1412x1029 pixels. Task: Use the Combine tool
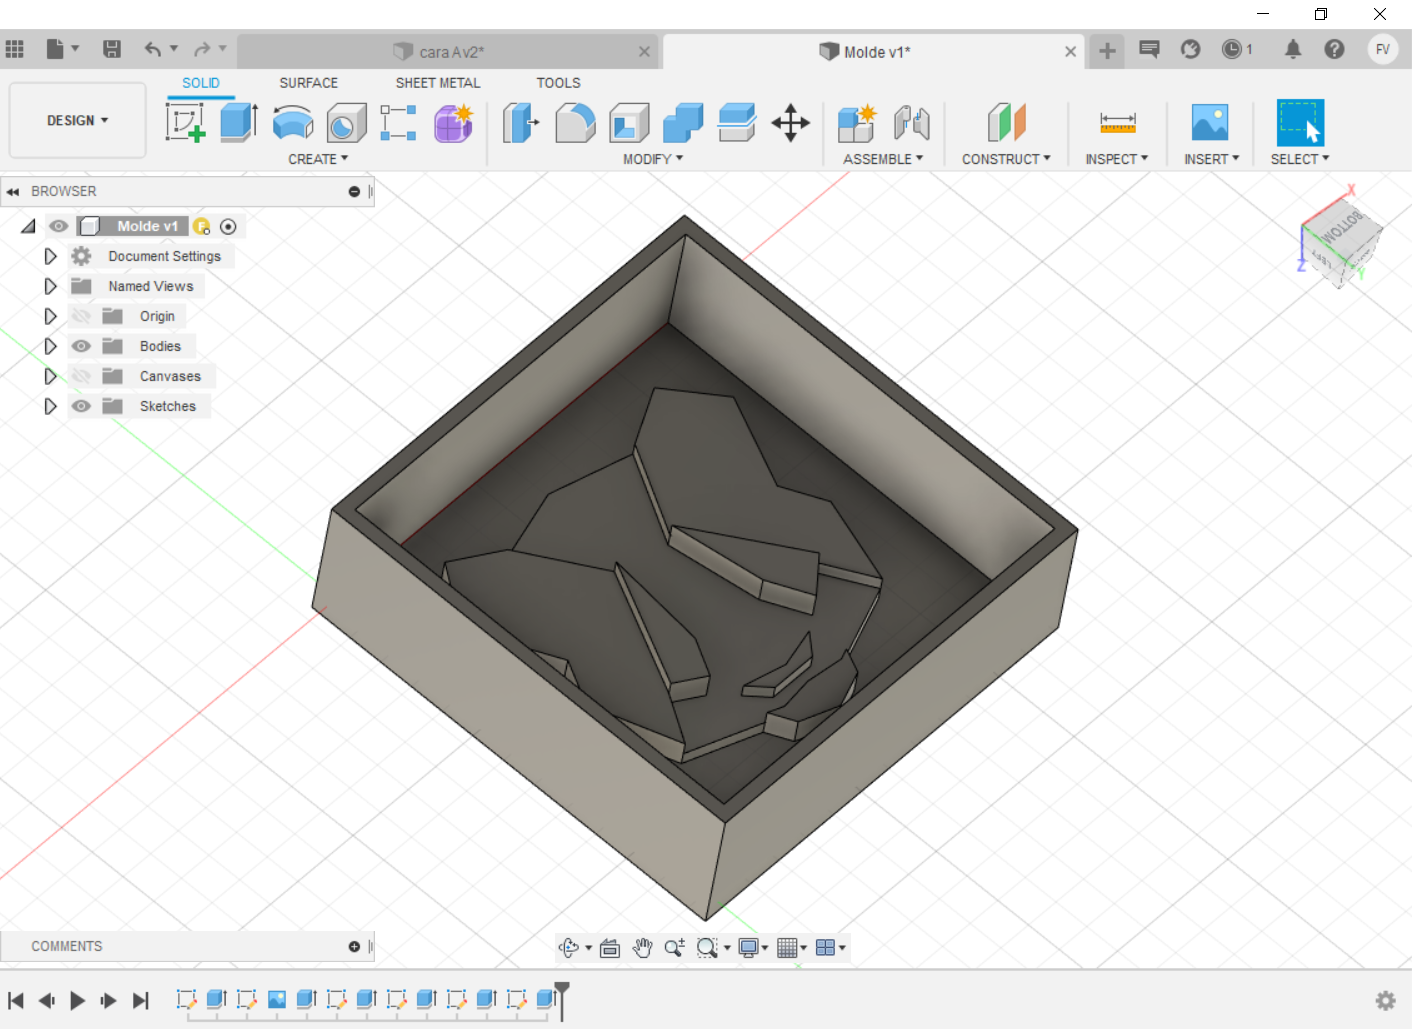[x=682, y=122]
